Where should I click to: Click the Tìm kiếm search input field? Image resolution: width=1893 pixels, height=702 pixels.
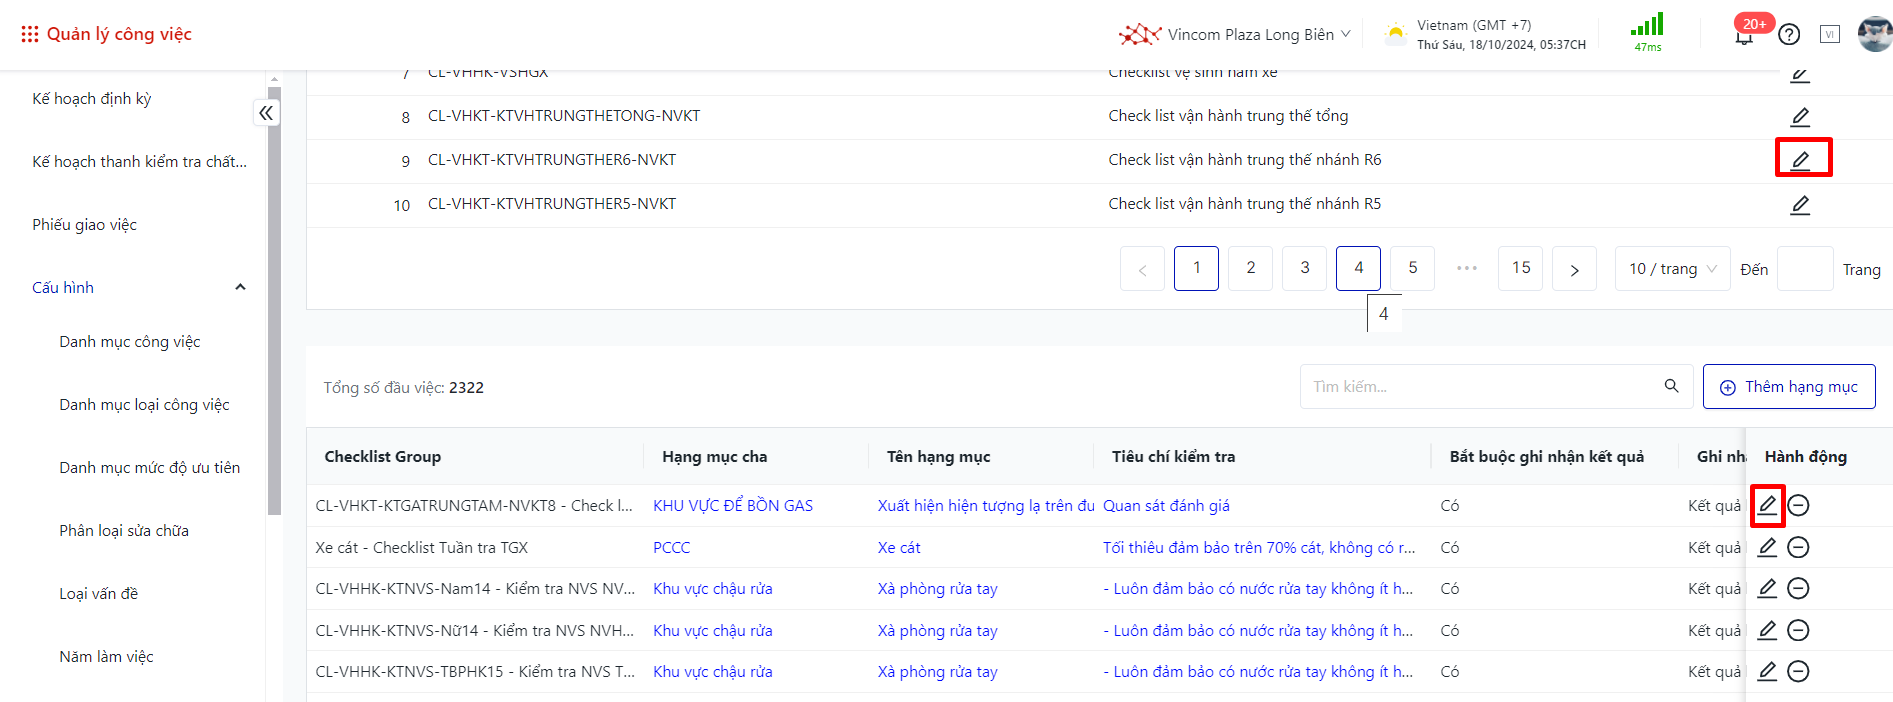[1480, 387]
